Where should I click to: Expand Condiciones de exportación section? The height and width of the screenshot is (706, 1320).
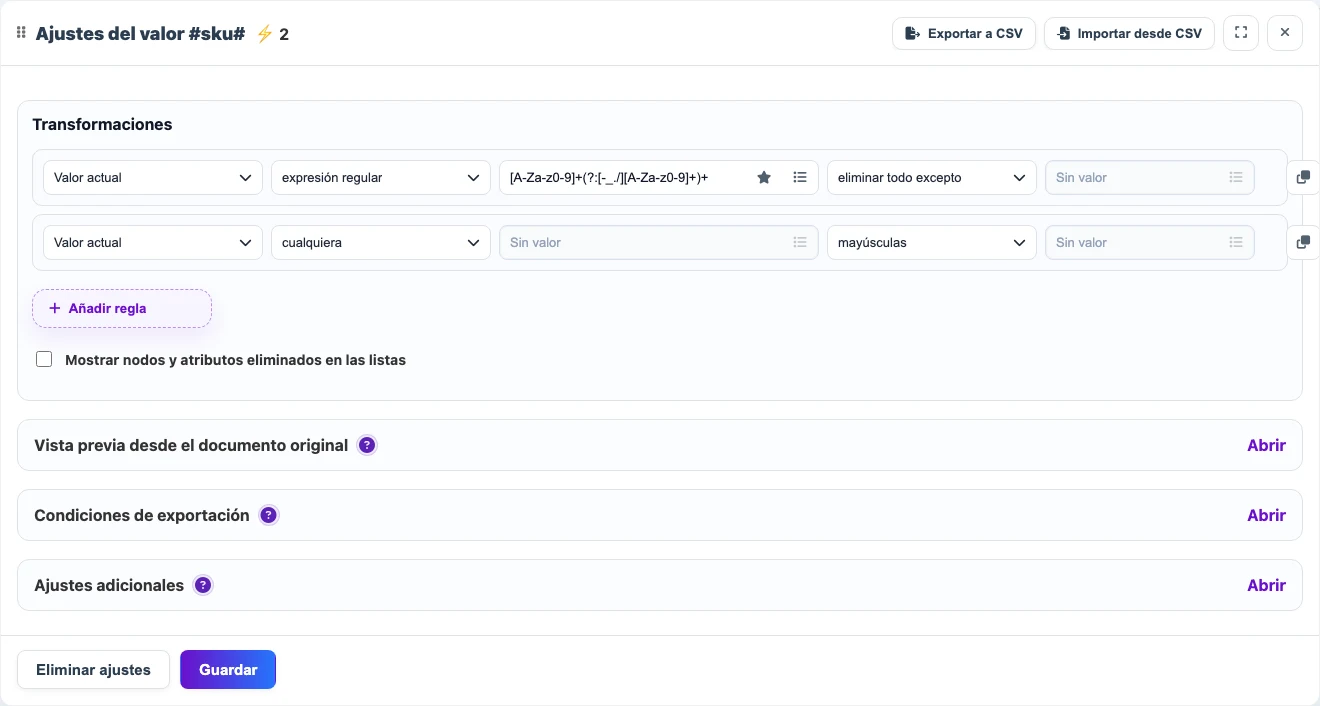1266,515
